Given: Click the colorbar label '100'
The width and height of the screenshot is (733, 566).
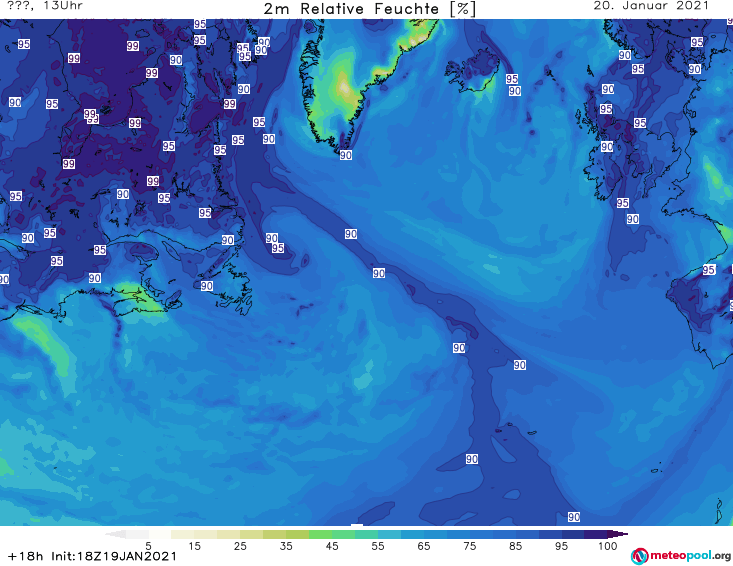Looking at the screenshot, I should (608, 546).
